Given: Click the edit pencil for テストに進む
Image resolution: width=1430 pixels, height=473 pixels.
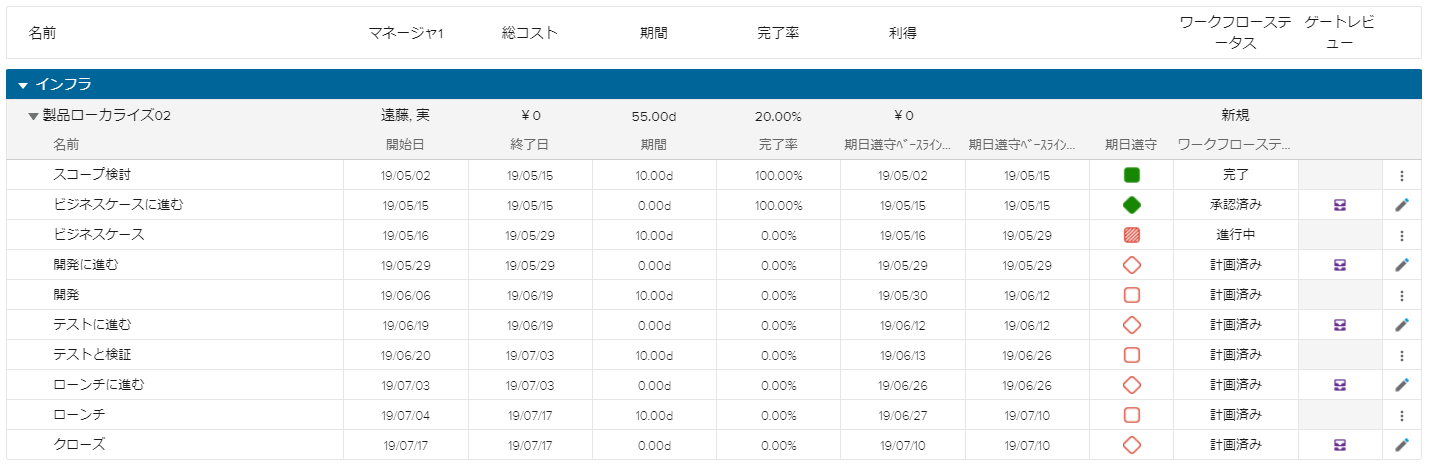Looking at the screenshot, I should pyautogui.click(x=1401, y=325).
